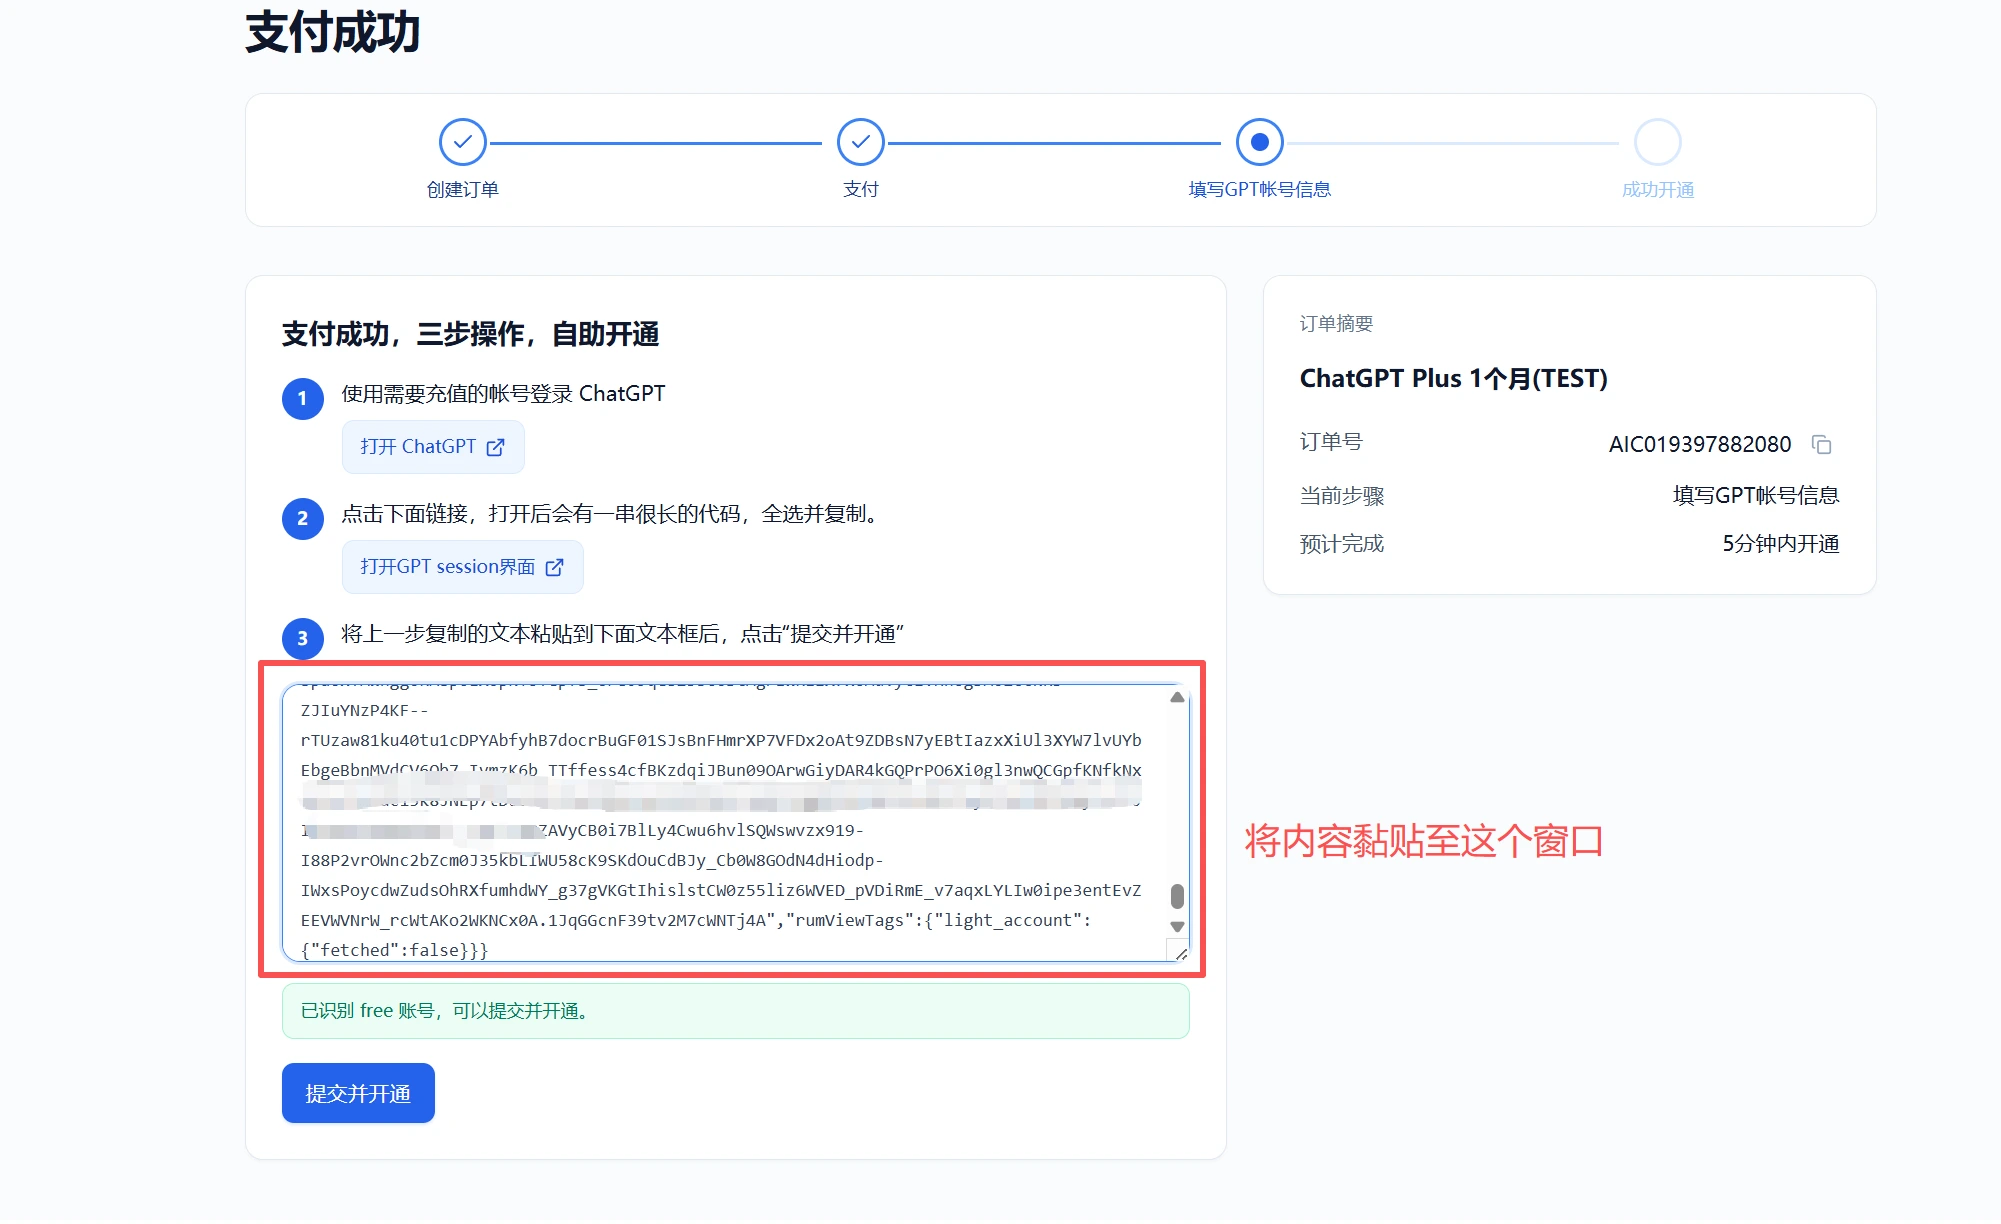Click the 创建订单 completed step checkmark
The height and width of the screenshot is (1224, 2001).
[462, 142]
